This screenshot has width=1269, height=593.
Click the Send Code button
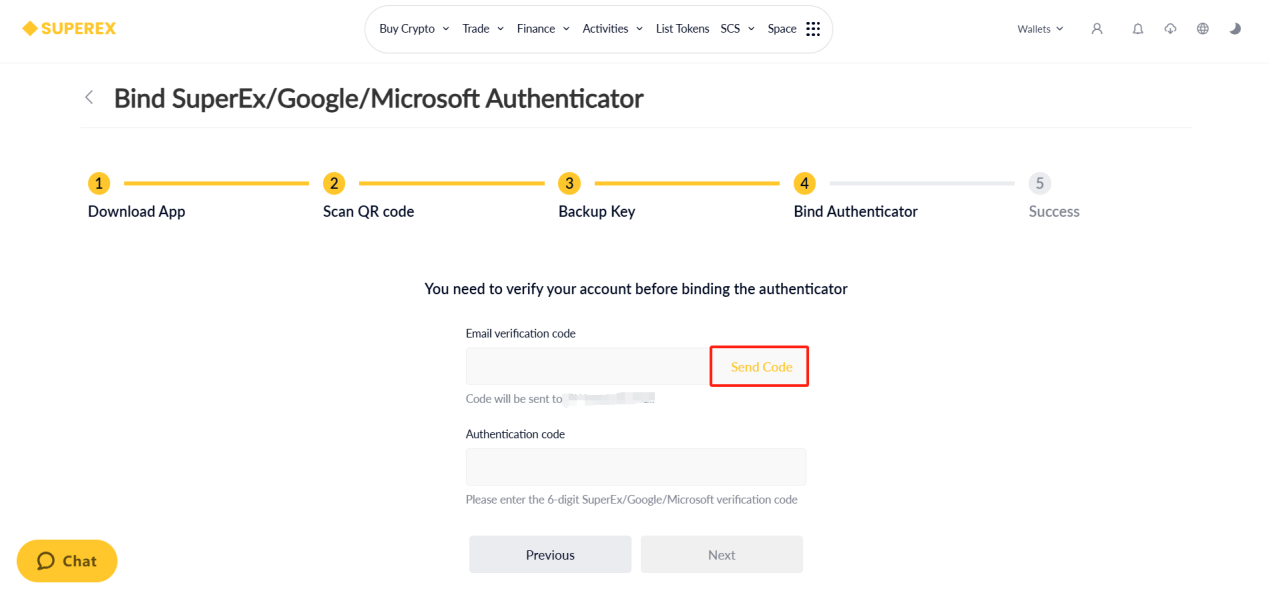pyautogui.click(x=760, y=367)
